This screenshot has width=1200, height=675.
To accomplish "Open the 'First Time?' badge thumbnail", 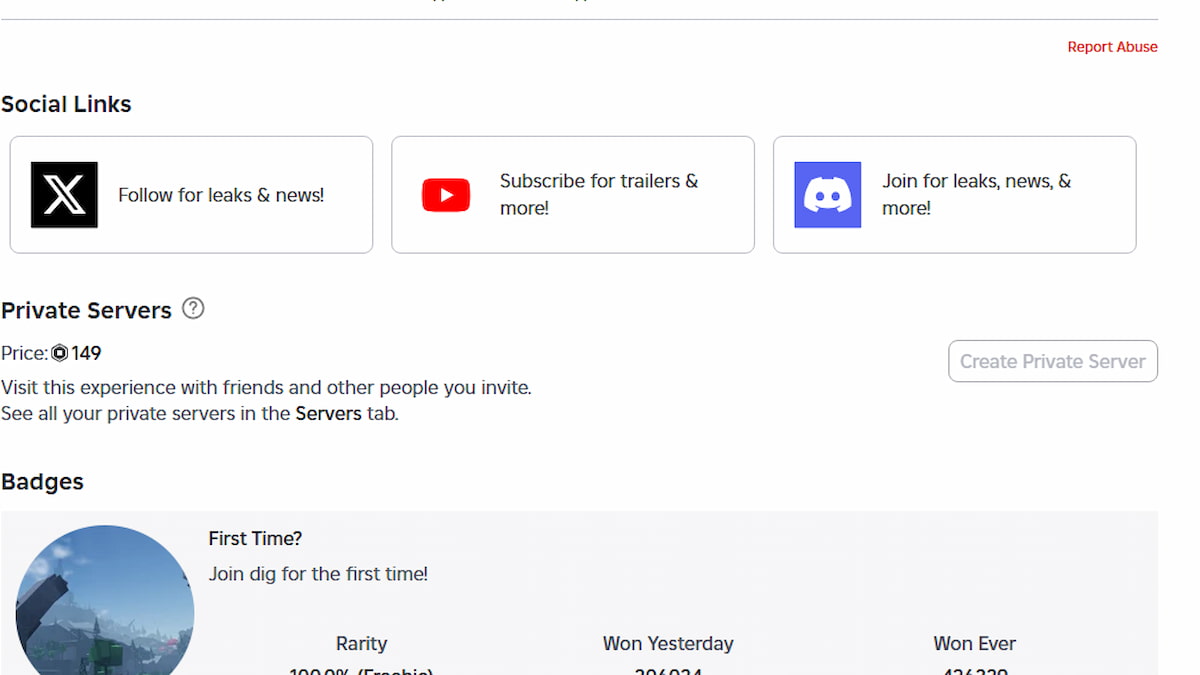I will [105, 600].
